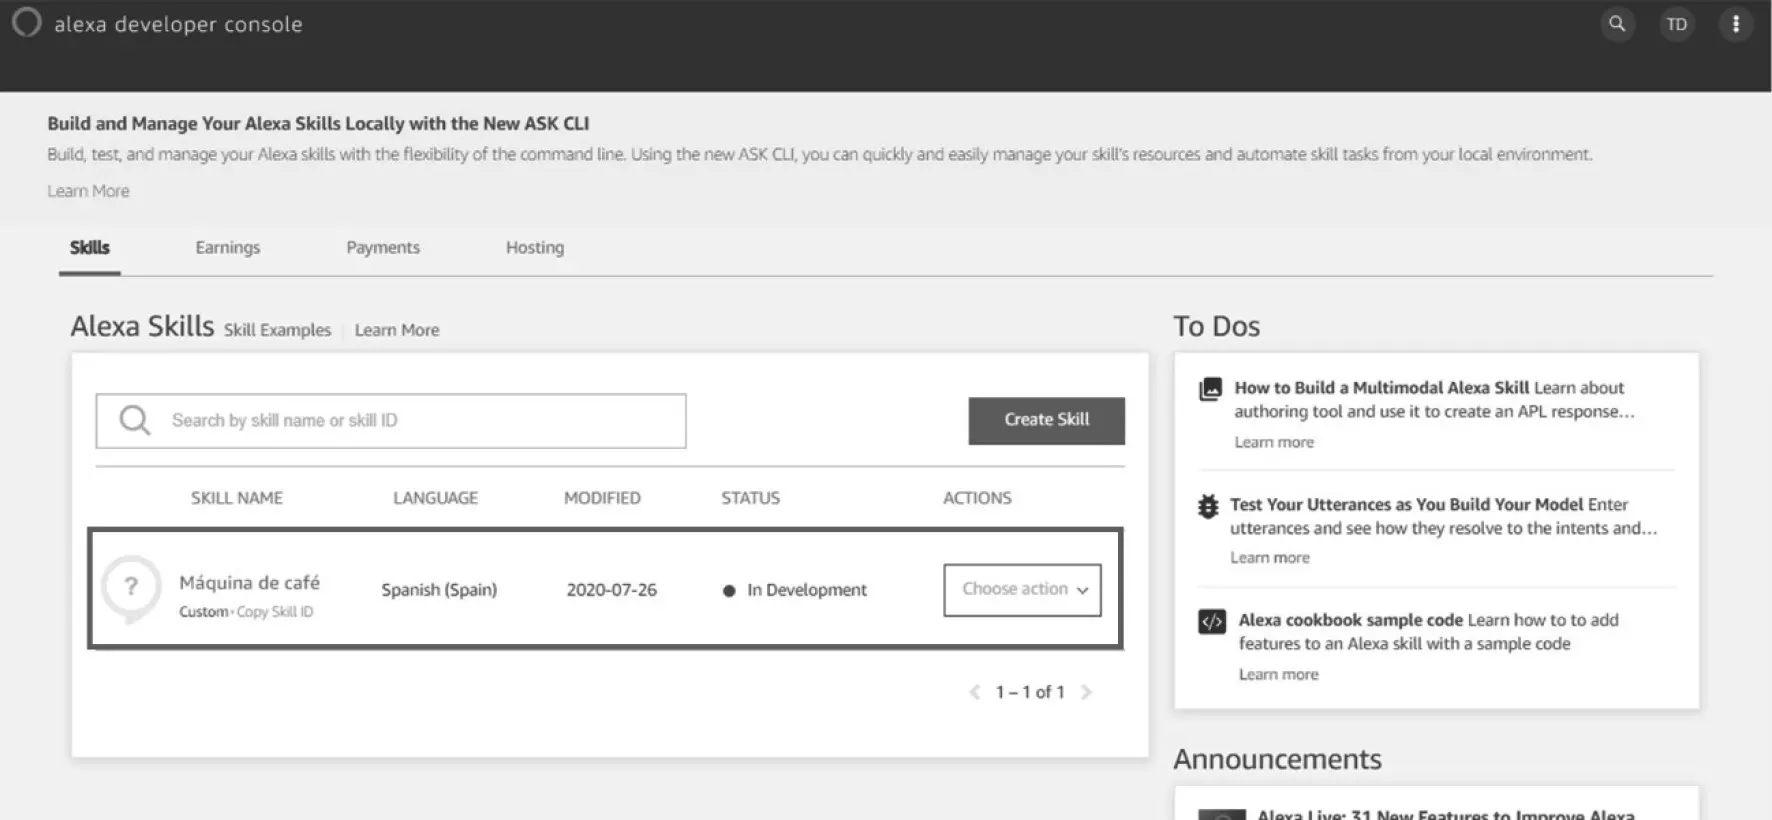Click Test Your Utterances as You Build title
This screenshot has height=820, width=1772.
click(x=1406, y=505)
